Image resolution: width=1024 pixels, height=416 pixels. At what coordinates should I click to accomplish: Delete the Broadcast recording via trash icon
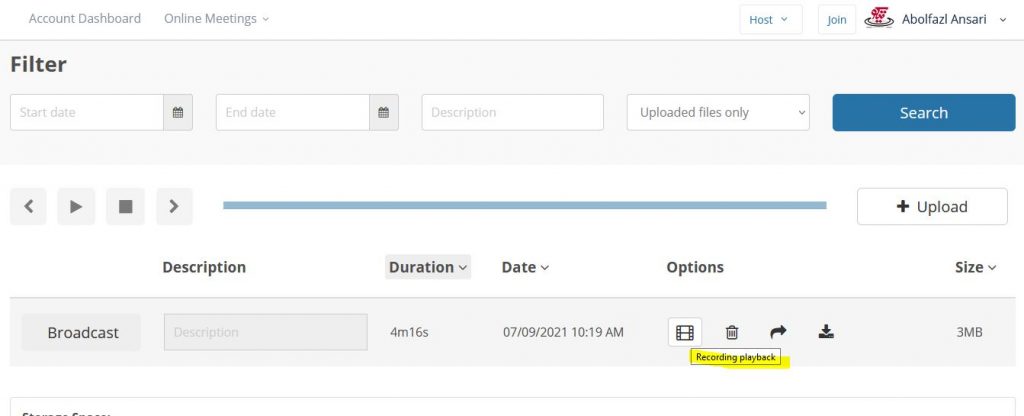[732, 332]
